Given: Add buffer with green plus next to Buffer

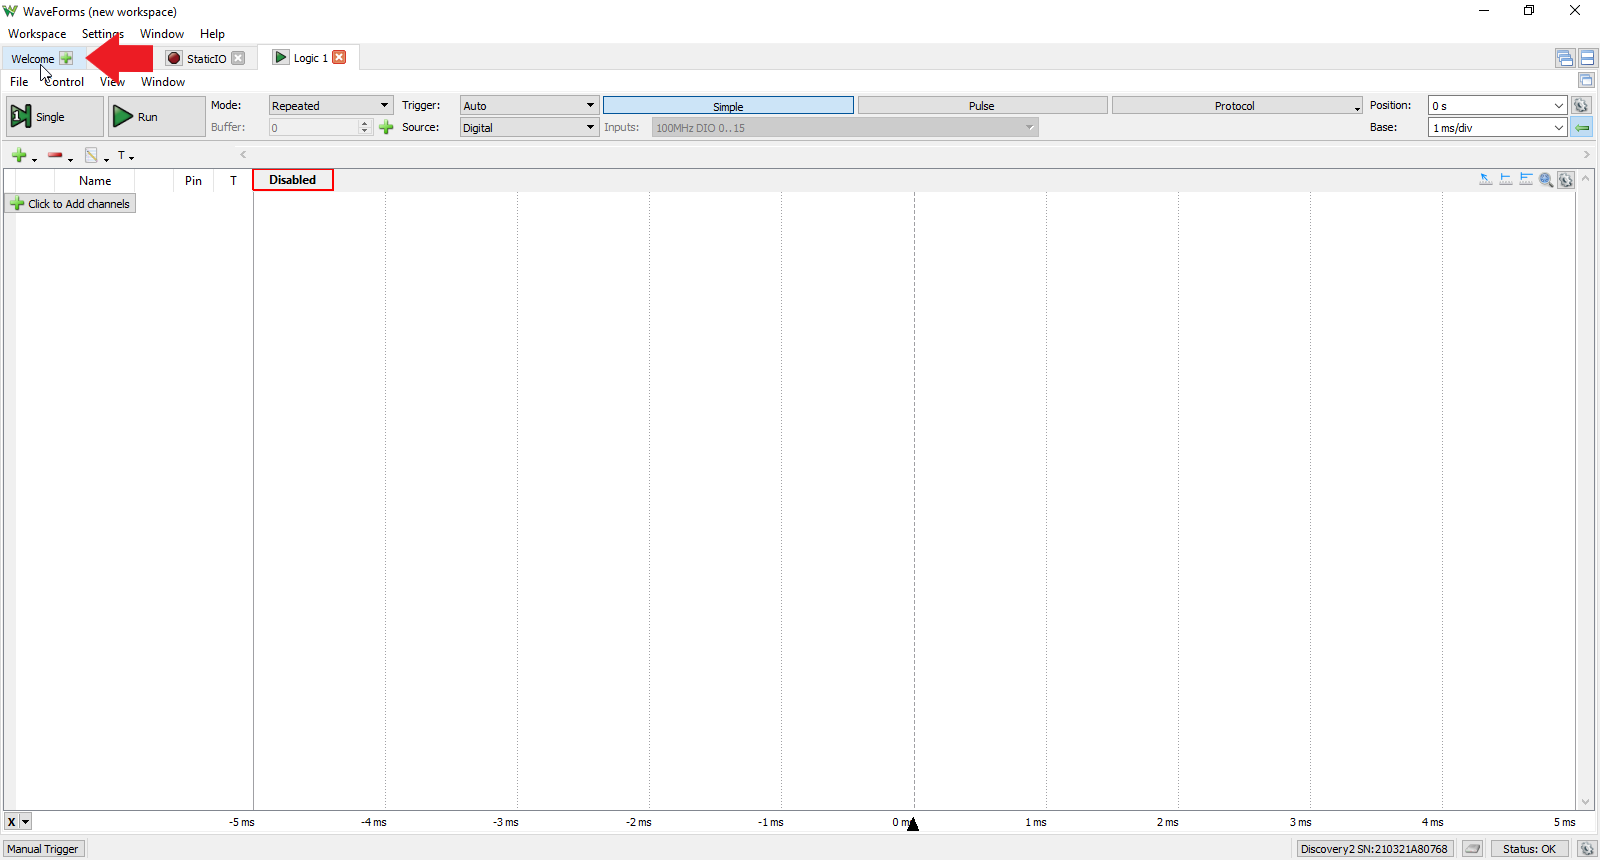Looking at the screenshot, I should click(387, 127).
